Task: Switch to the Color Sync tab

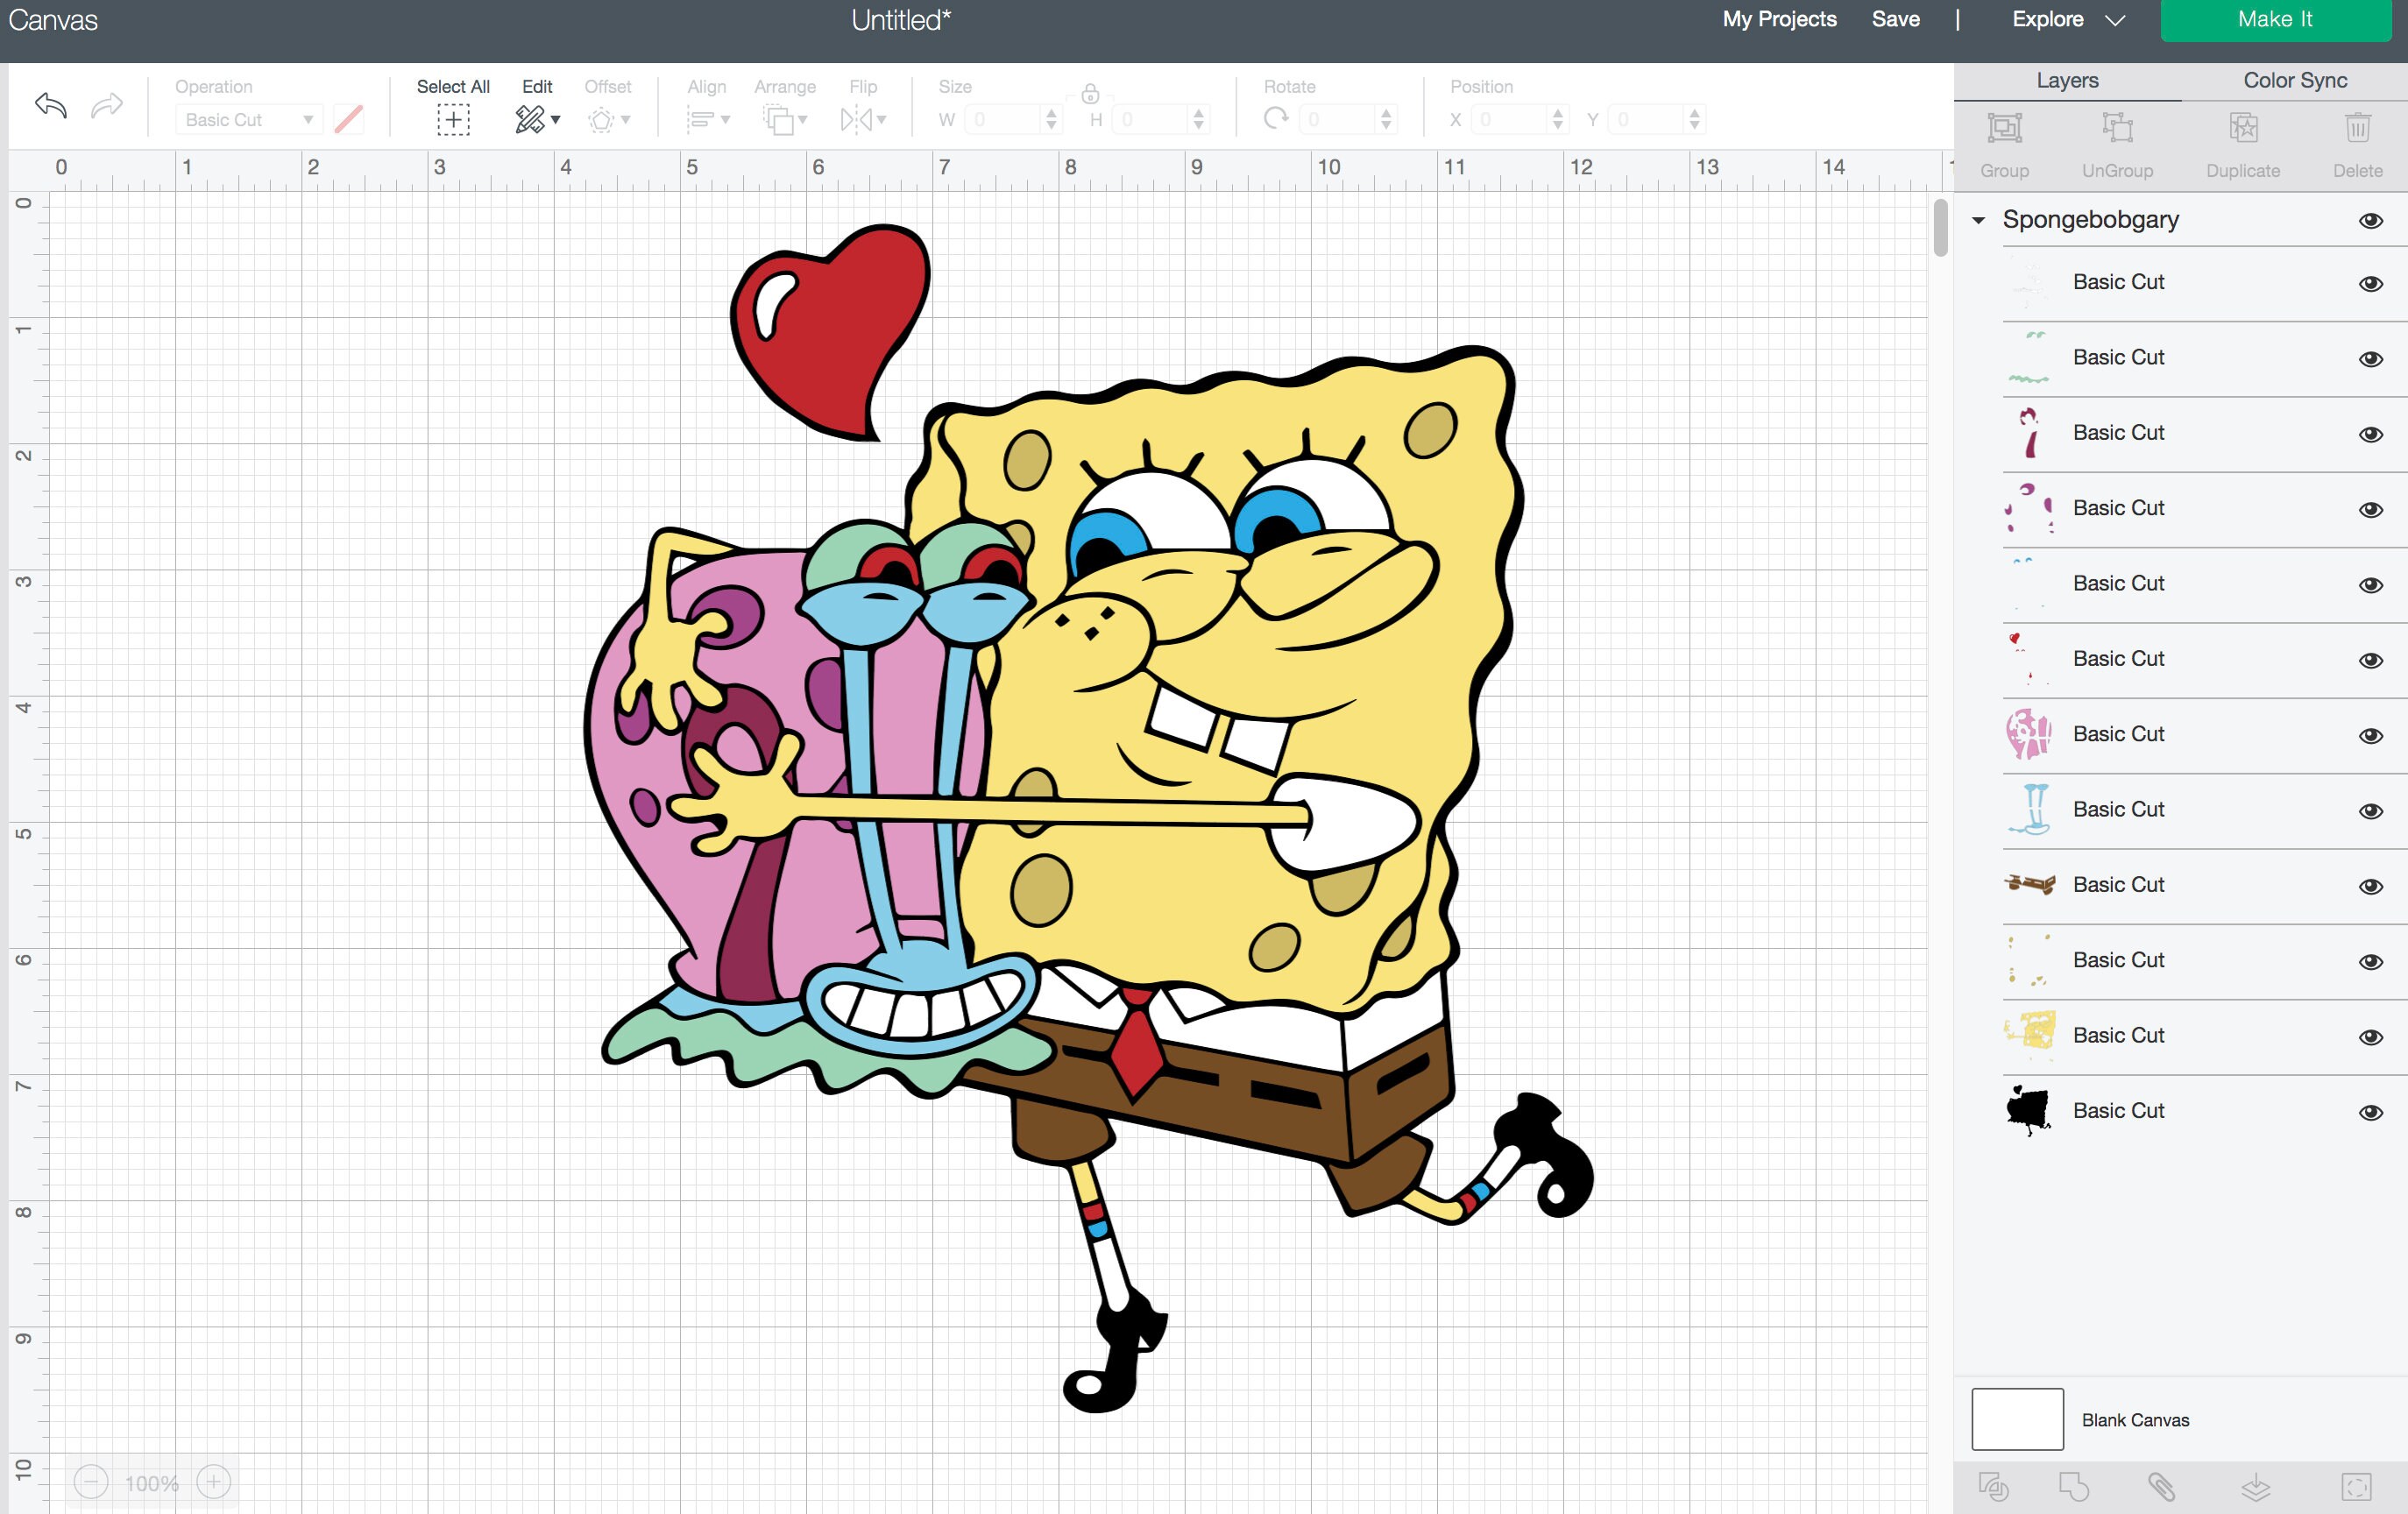Action: point(2293,80)
